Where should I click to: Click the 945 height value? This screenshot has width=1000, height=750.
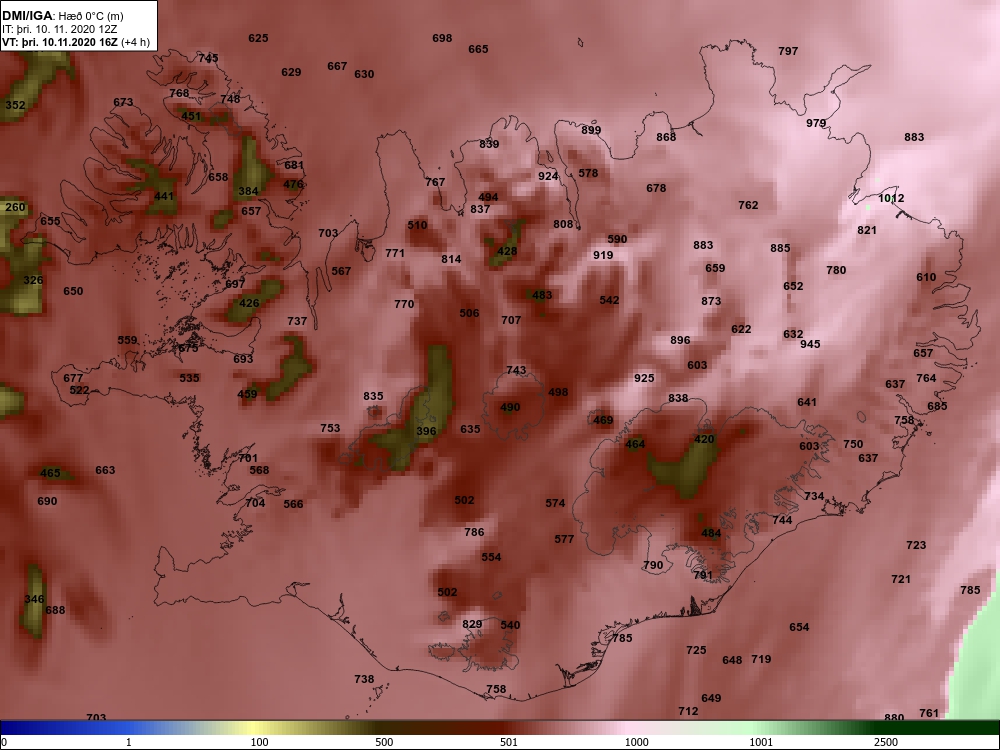click(810, 344)
